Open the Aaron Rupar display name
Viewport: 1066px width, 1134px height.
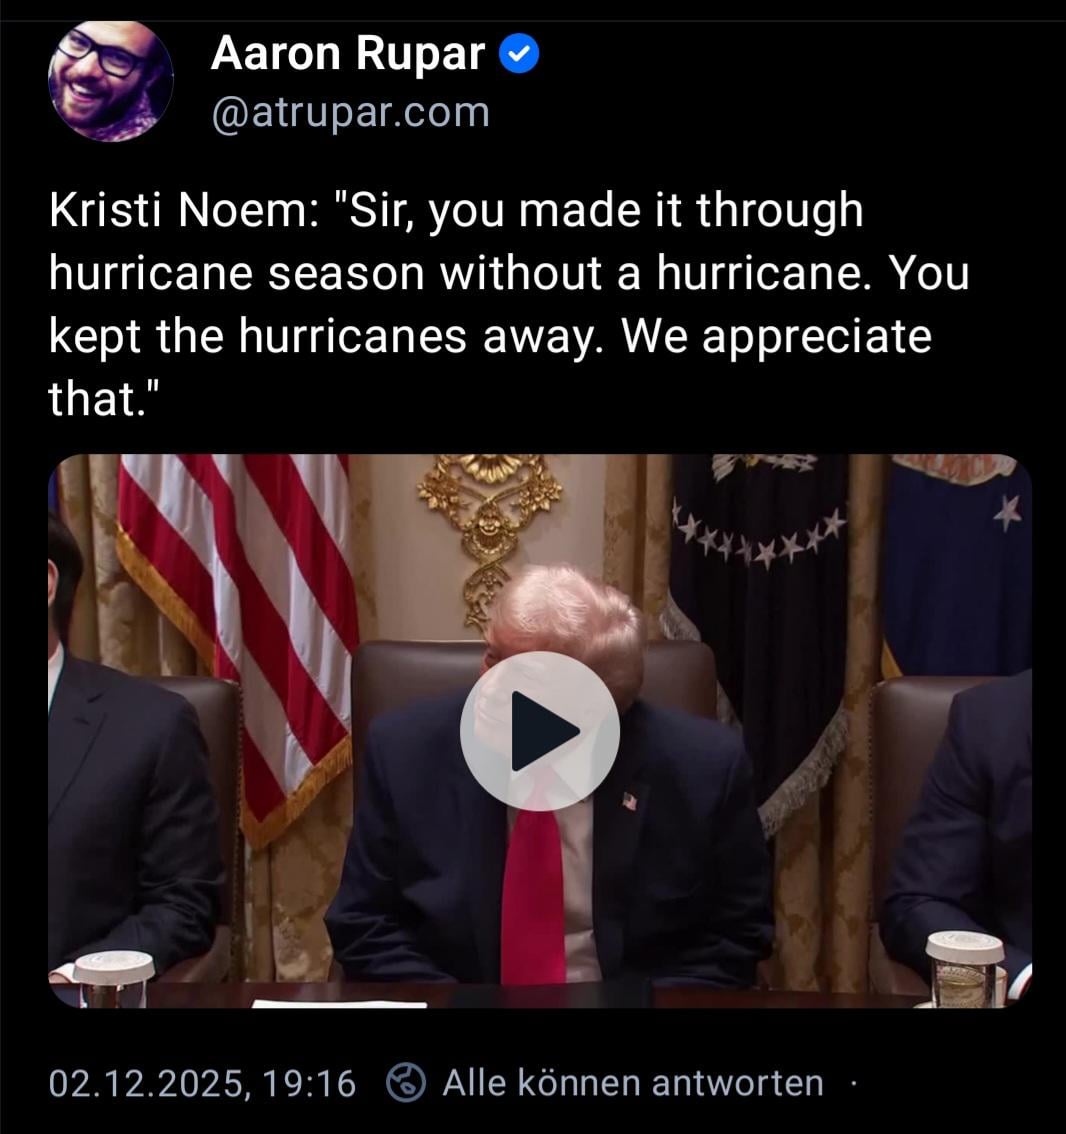point(348,54)
